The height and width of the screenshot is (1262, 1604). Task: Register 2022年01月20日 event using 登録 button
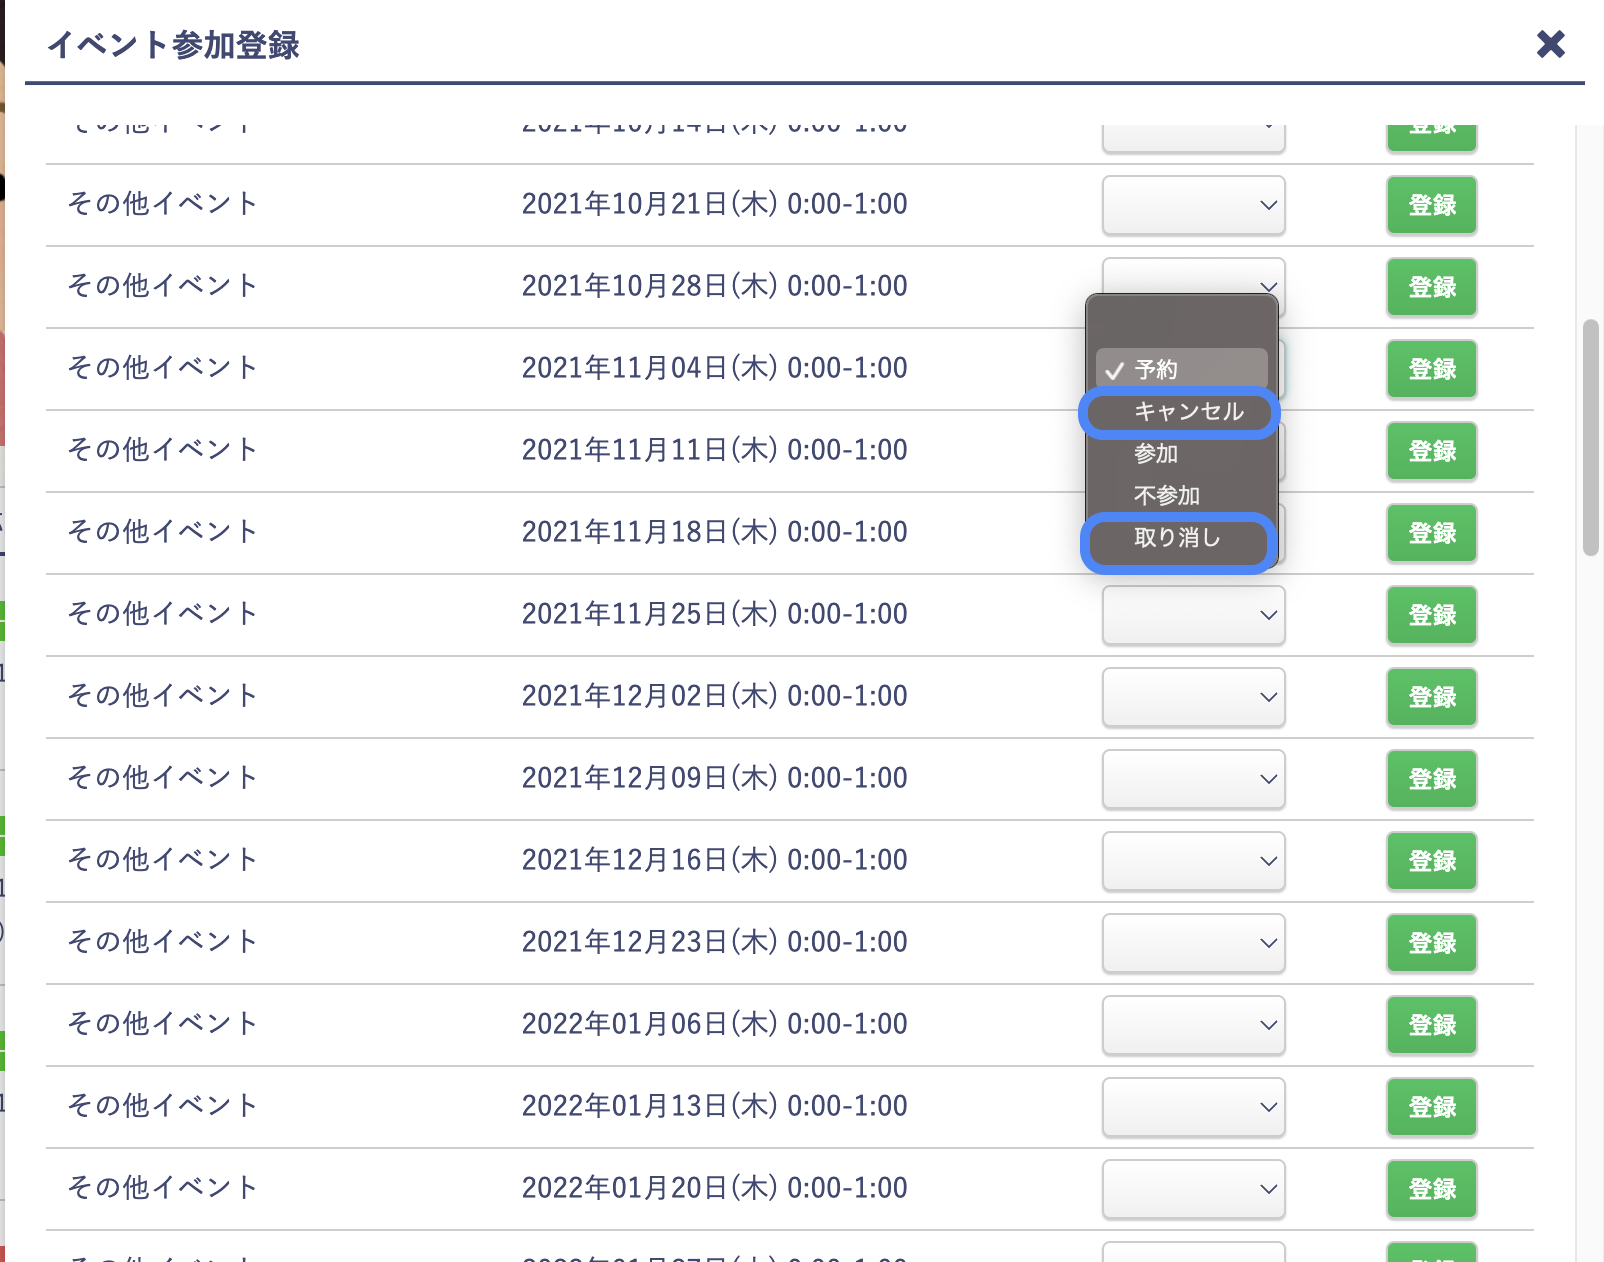coord(1431,1189)
